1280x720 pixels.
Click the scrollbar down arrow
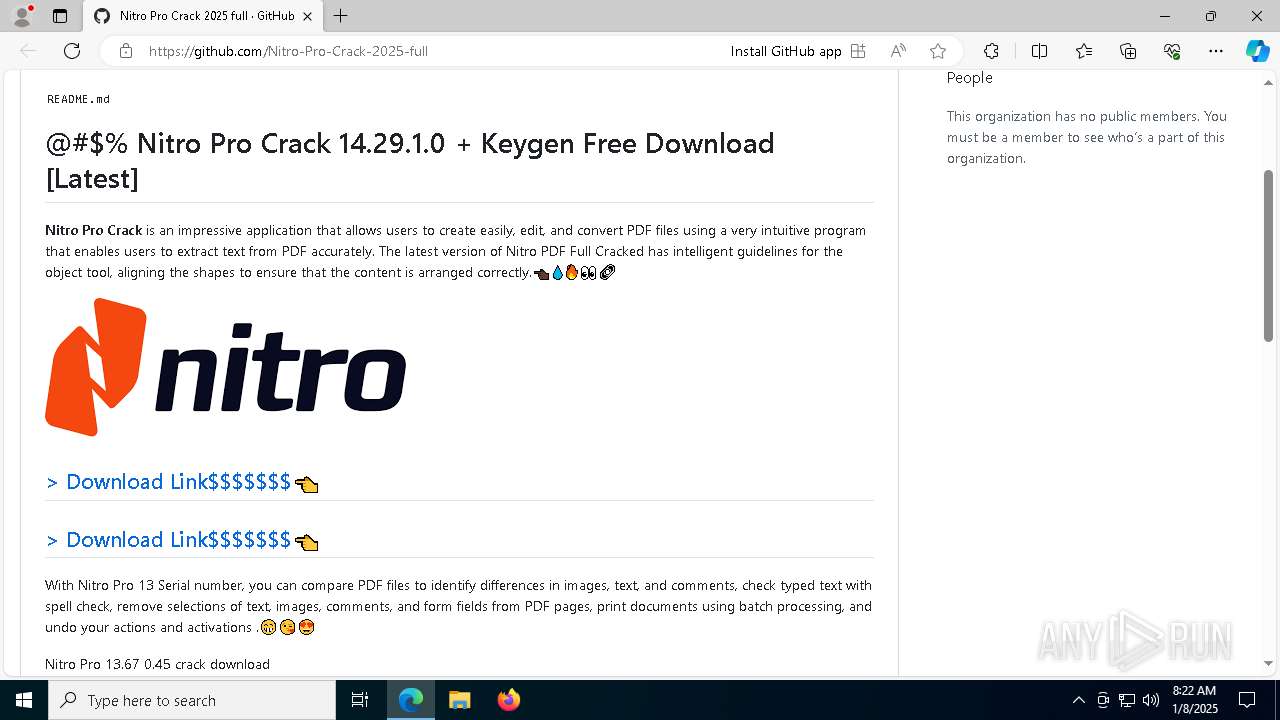click(x=1268, y=663)
